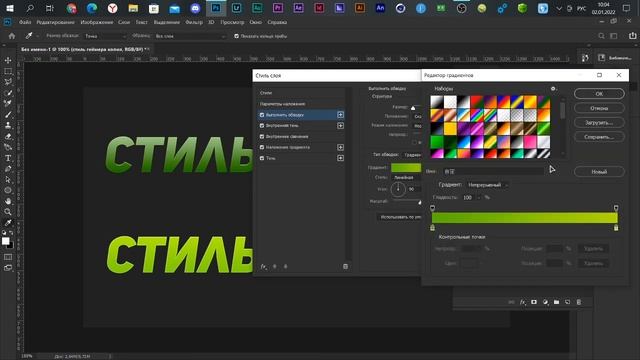The height and width of the screenshot is (360, 640).
Task: Toggle the Внутреннее свечение checkbox
Action: coord(262,136)
